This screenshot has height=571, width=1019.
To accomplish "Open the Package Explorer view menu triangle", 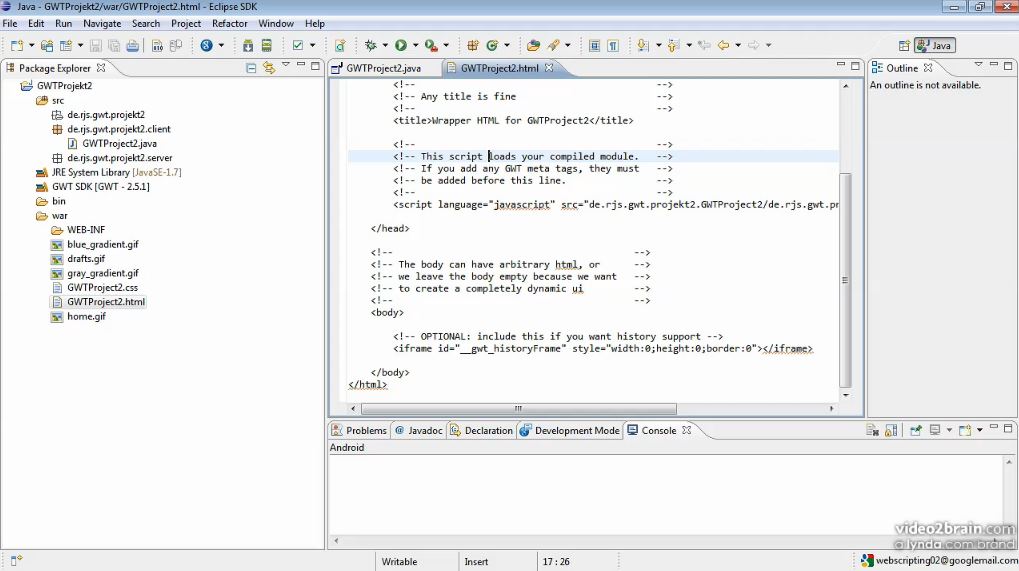I will (285, 64).
